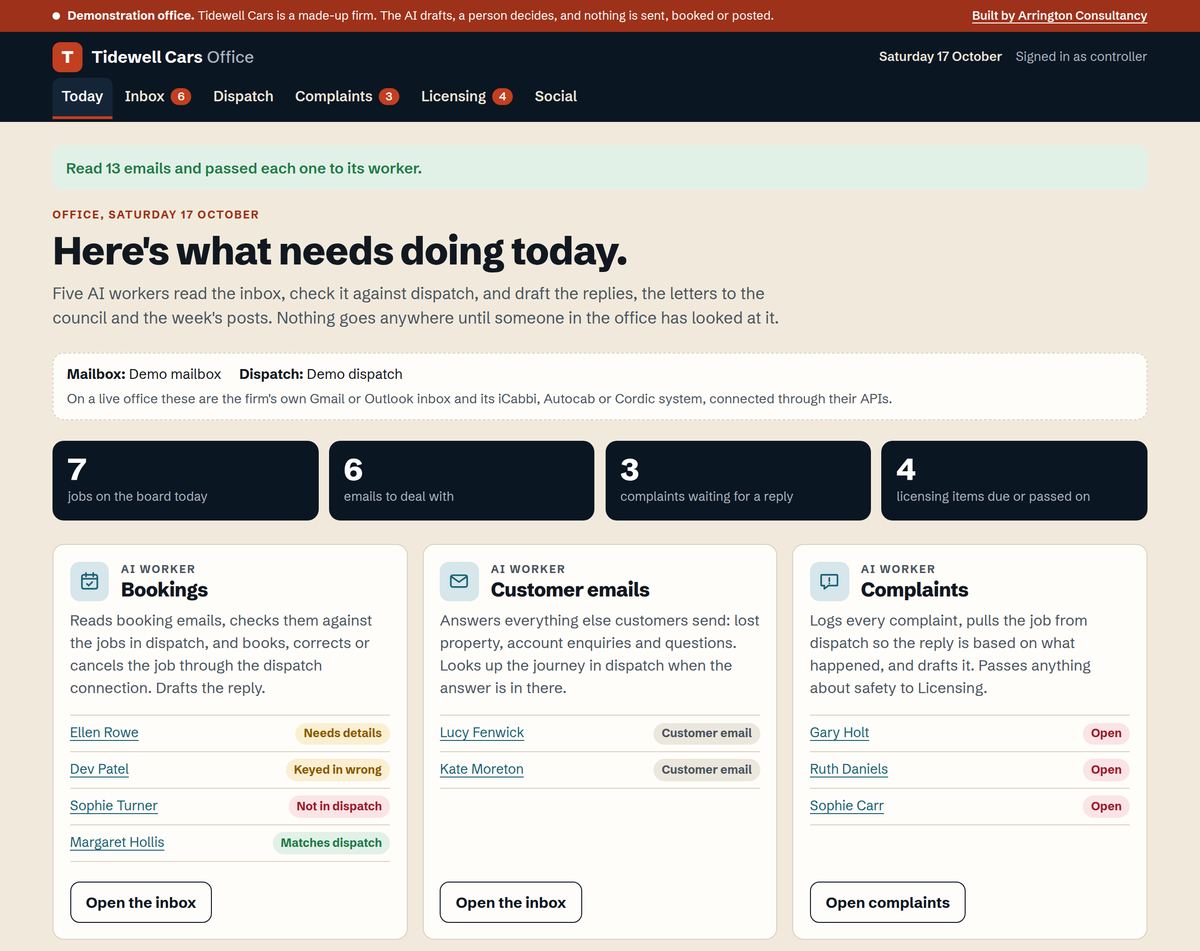Click the Customer emails envelope icon
1200x951 pixels.
(x=459, y=581)
